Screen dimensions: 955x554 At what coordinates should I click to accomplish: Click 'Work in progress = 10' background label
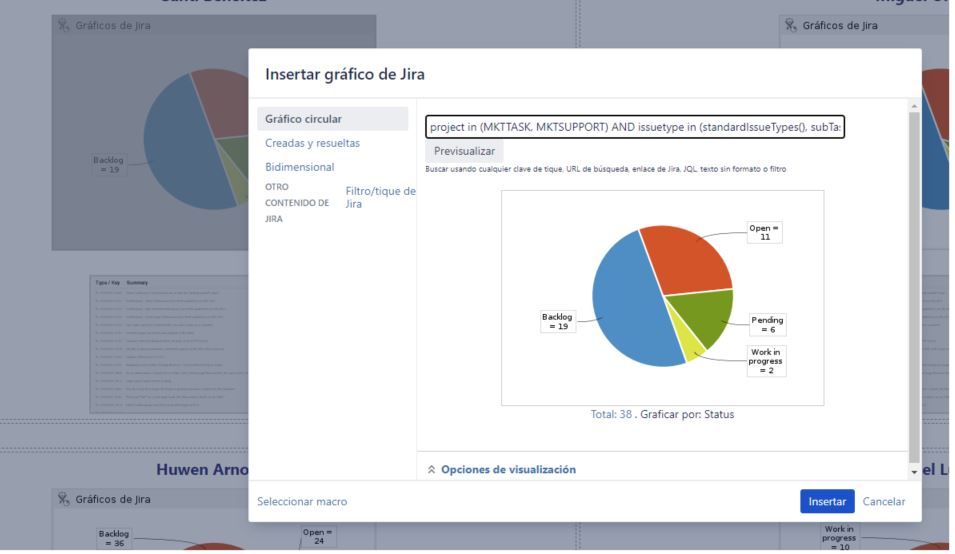tap(839, 538)
